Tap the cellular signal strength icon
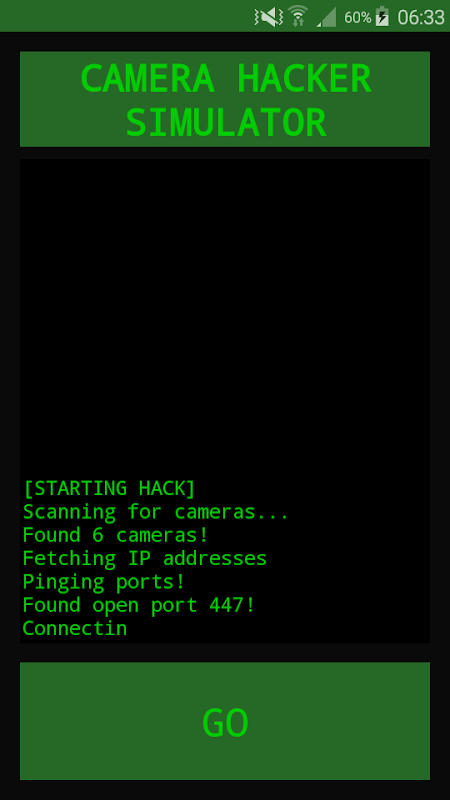This screenshot has width=450, height=800. coord(326,17)
